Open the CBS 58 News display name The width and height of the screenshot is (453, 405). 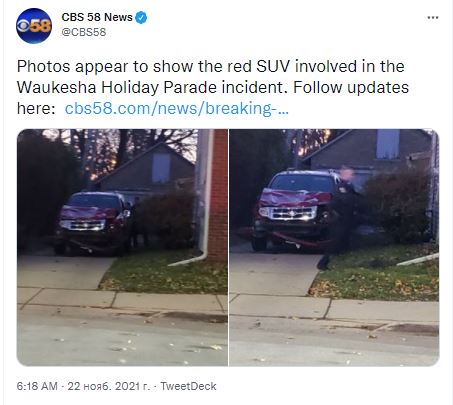[97, 17]
